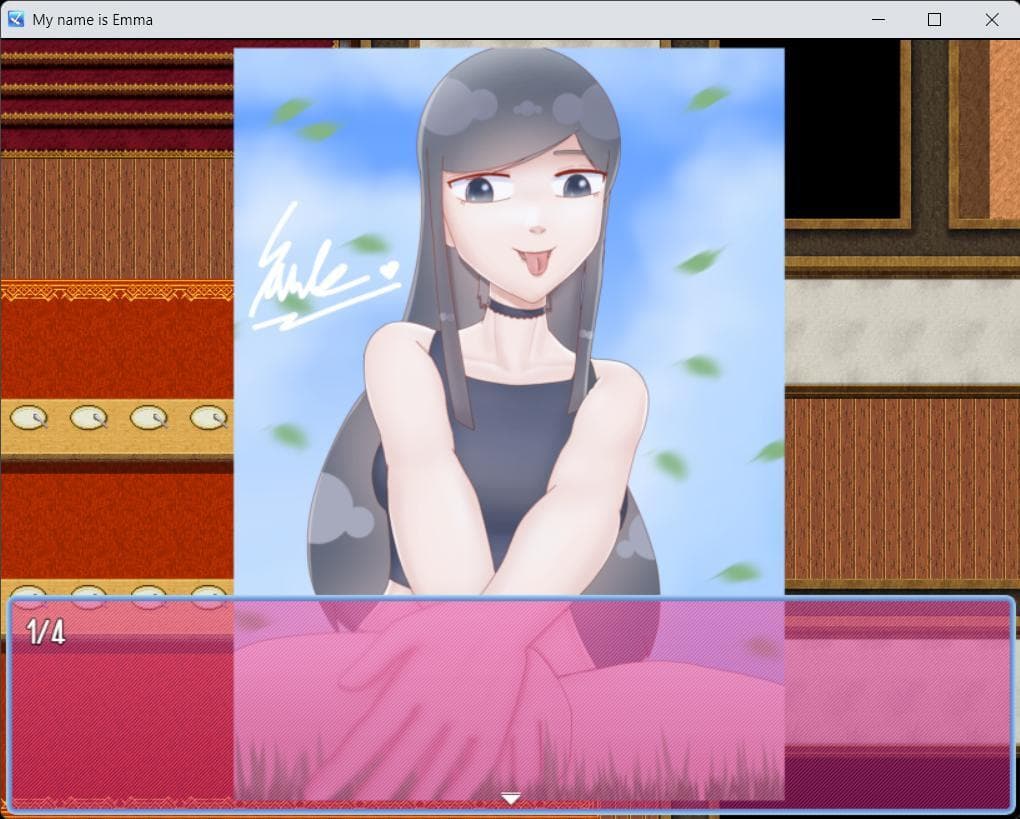
Task: Select the fourth plate on the yellow table
Action: (x=209, y=417)
